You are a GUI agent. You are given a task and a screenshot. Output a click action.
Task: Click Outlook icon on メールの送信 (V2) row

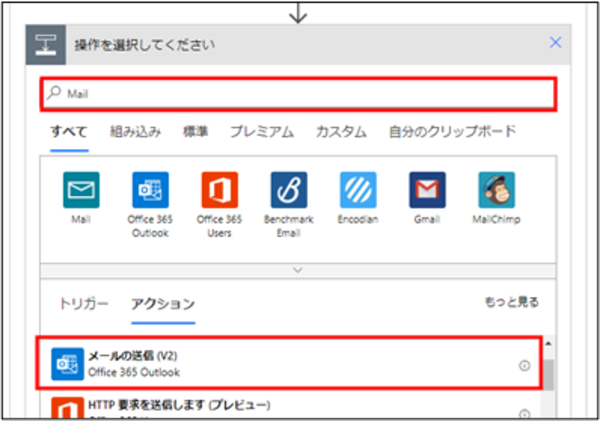tap(67, 364)
